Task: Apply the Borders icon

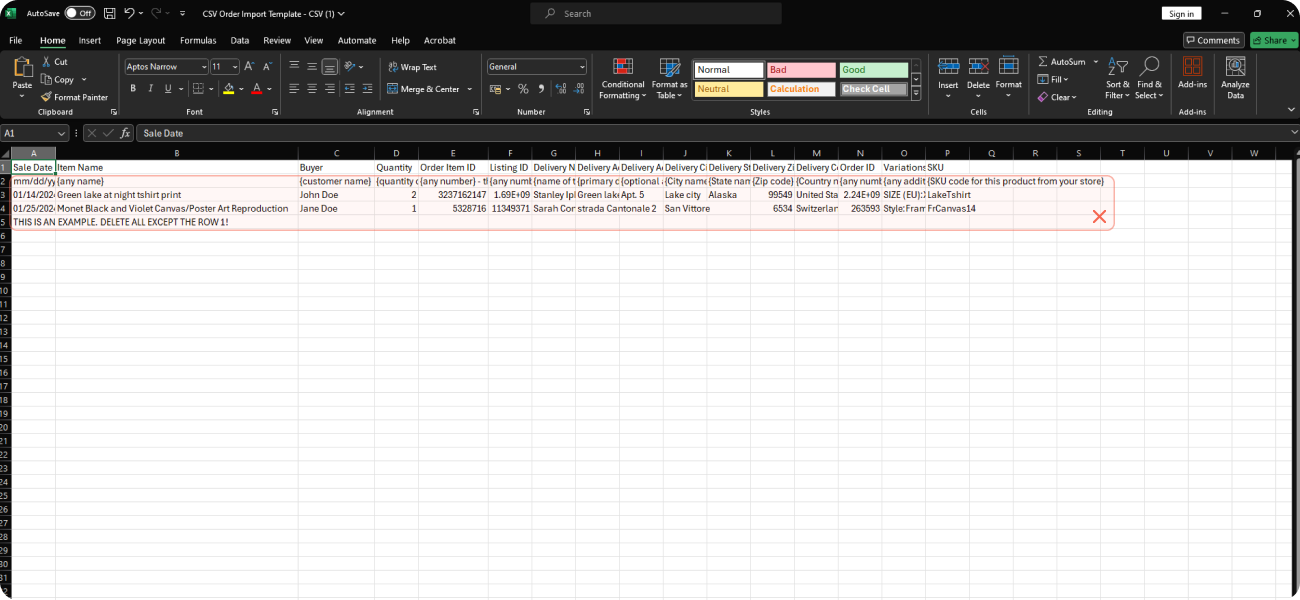Action: click(x=197, y=89)
